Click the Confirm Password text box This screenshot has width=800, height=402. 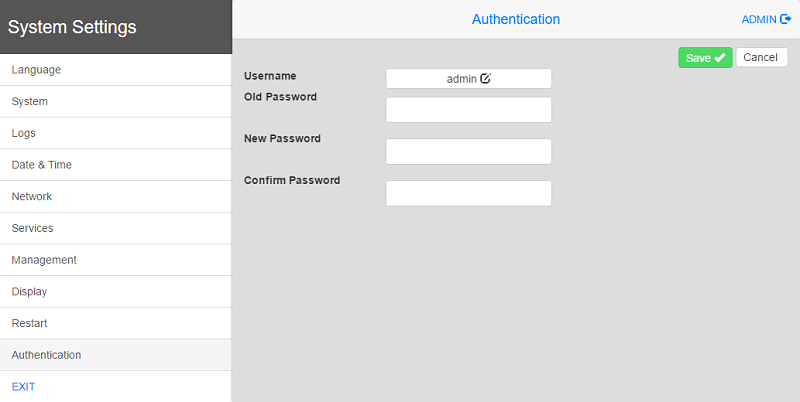(x=468, y=193)
